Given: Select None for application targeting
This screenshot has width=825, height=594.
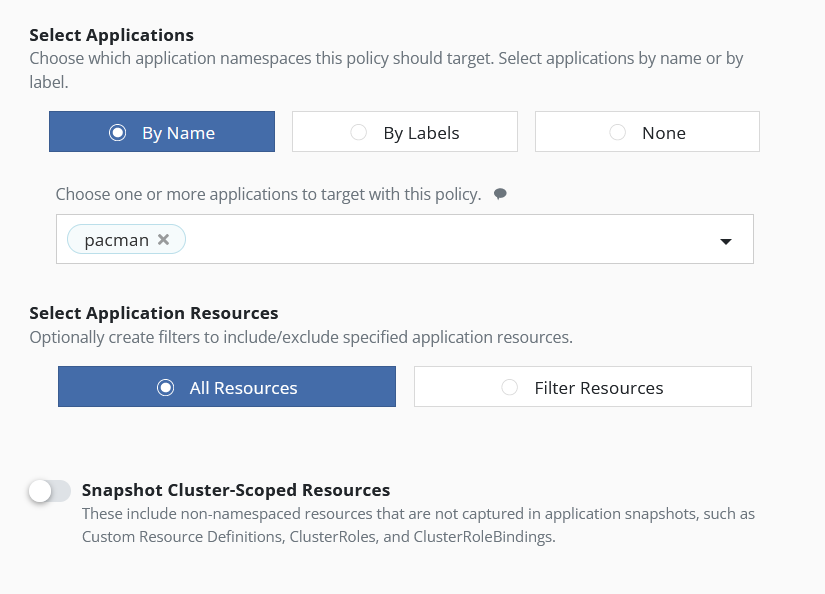Looking at the screenshot, I should pos(647,132).
